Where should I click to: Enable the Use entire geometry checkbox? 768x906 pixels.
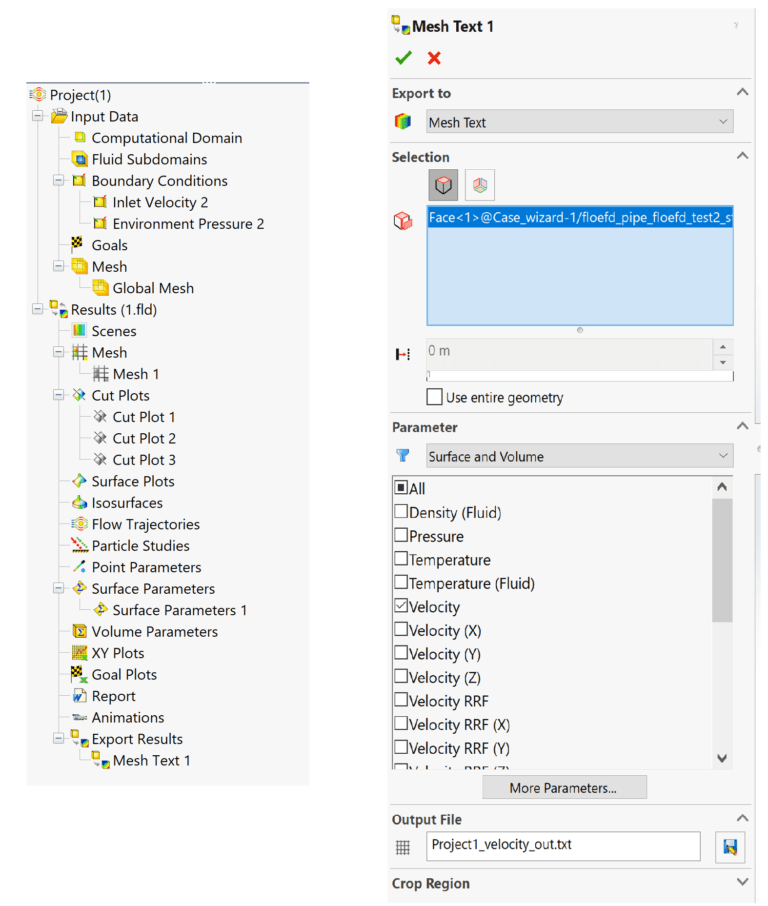(x=436, y=396)
